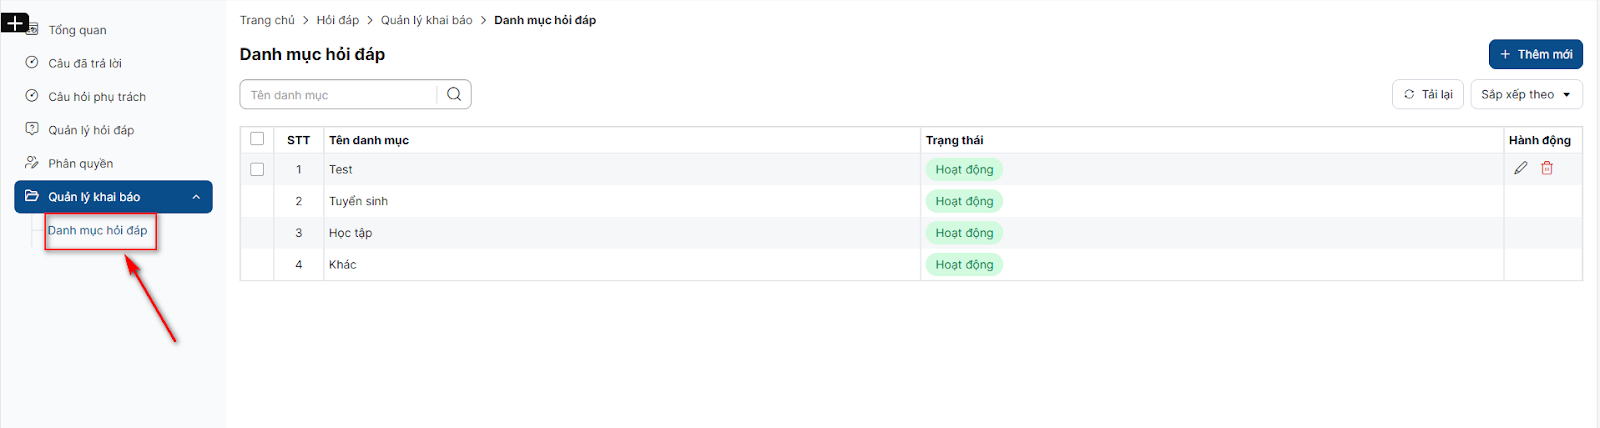
Task: Click the Hoạt động status badge for Tuyển sinh
Action: [x=964, y=201]
